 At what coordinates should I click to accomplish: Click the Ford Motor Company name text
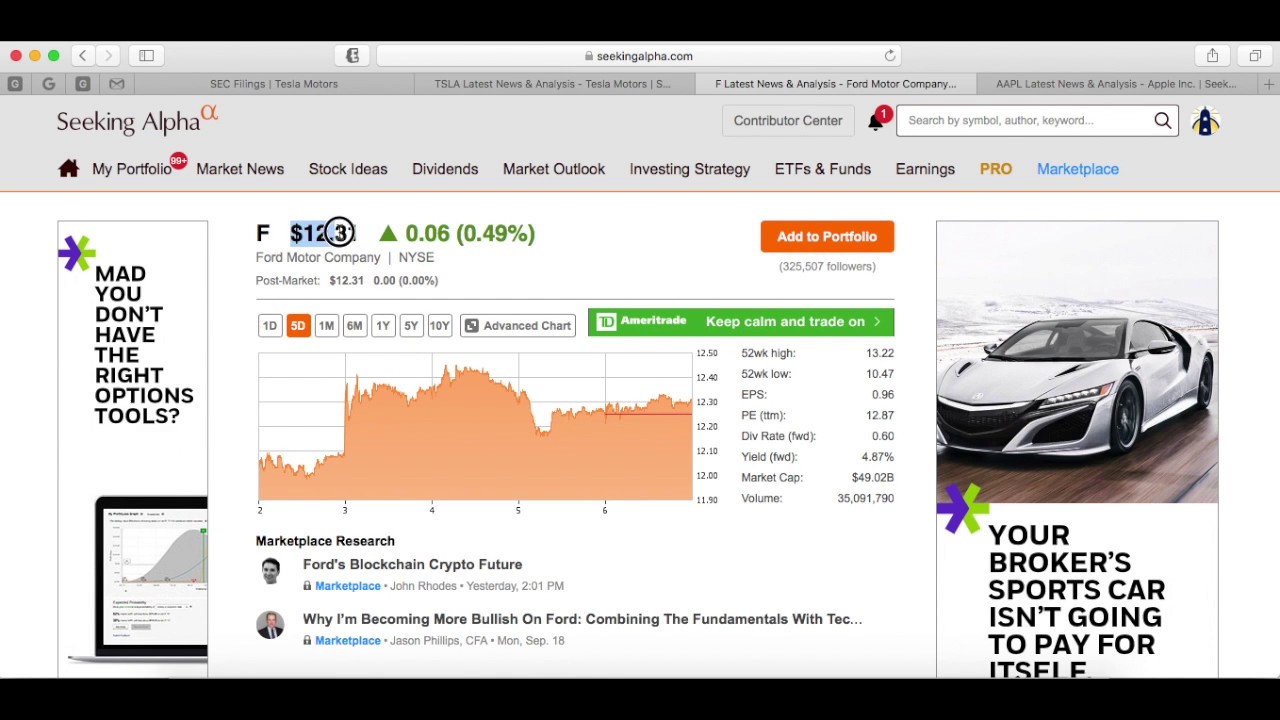tap(318, 258)
